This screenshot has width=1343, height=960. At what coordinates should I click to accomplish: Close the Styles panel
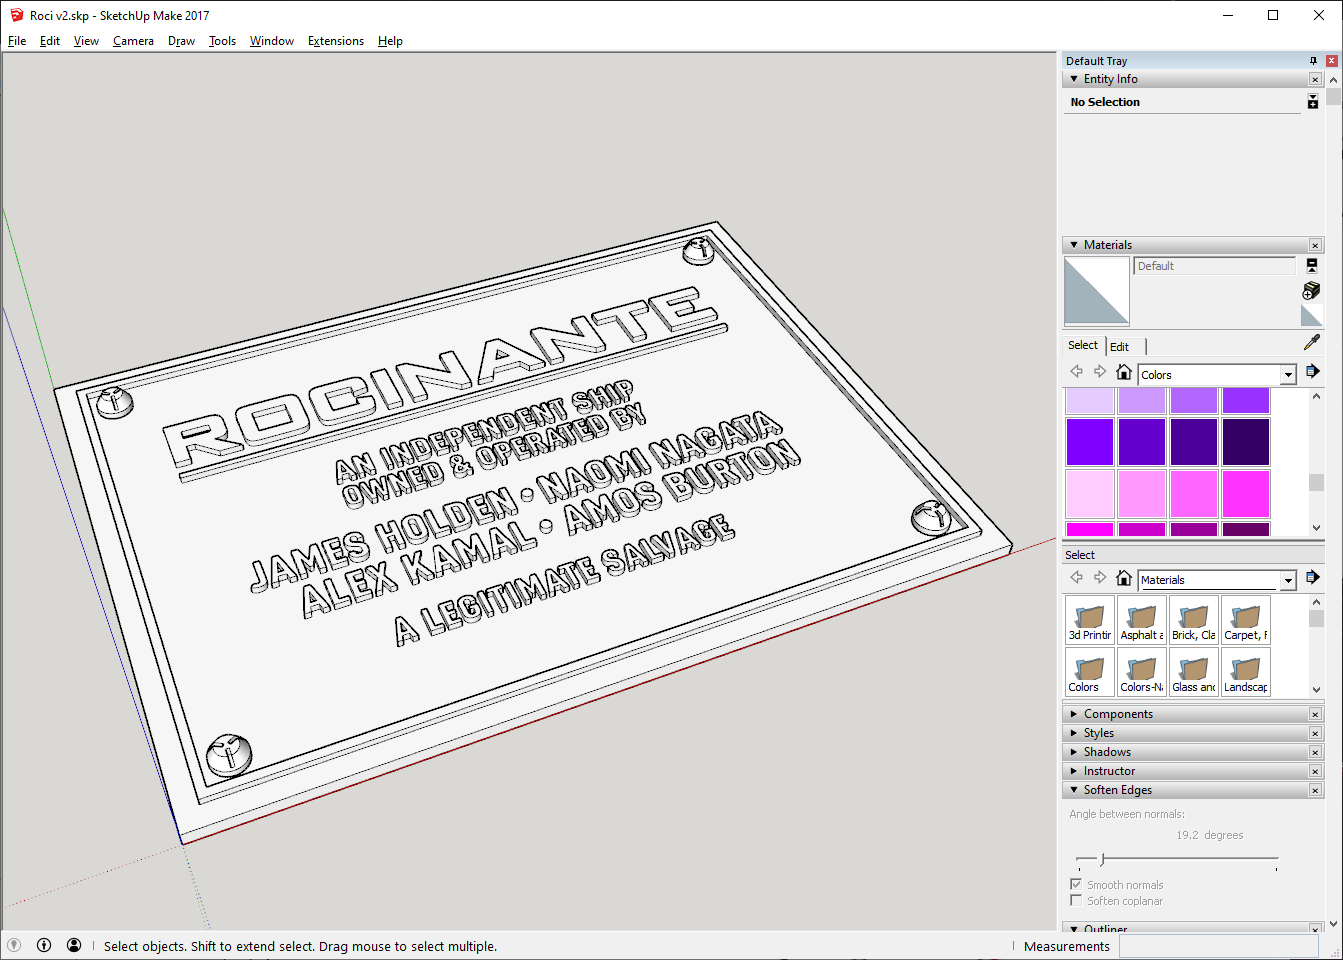pos(1315,733)
